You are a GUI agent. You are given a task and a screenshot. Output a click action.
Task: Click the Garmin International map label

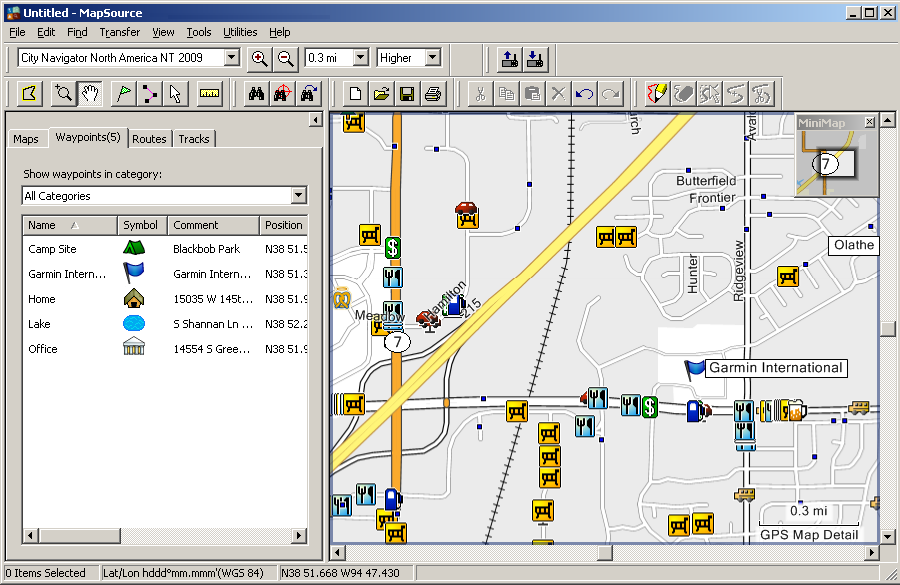click(775, 367)
